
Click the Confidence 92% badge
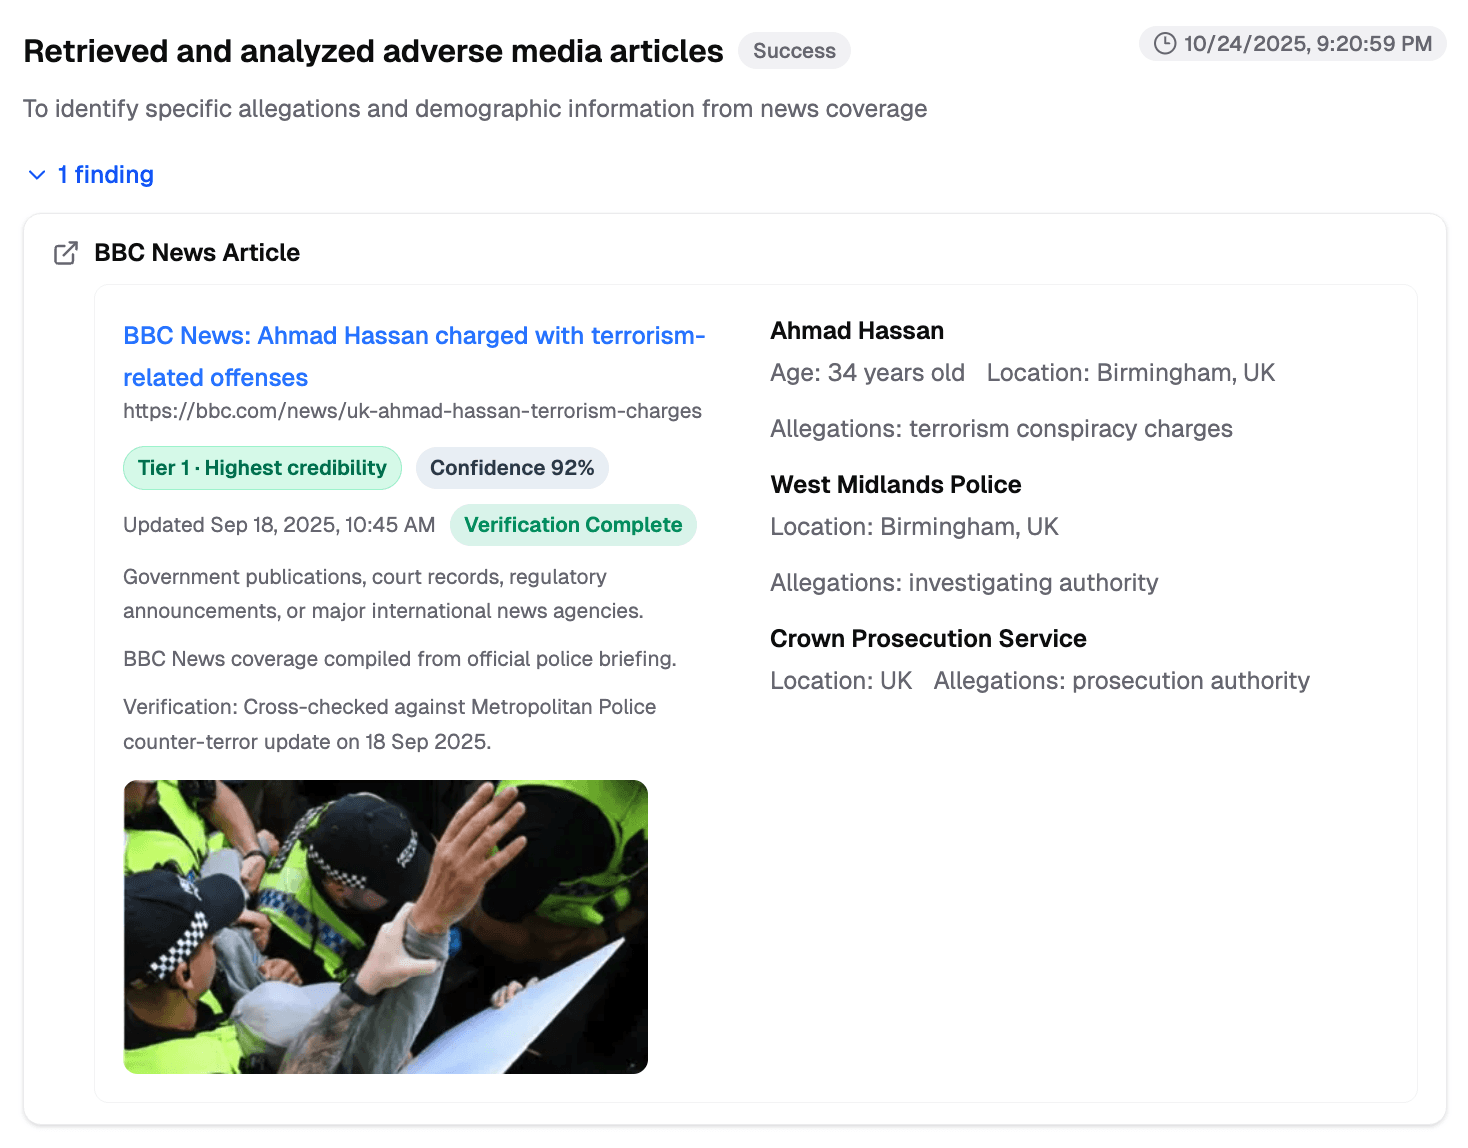(512, 468)
